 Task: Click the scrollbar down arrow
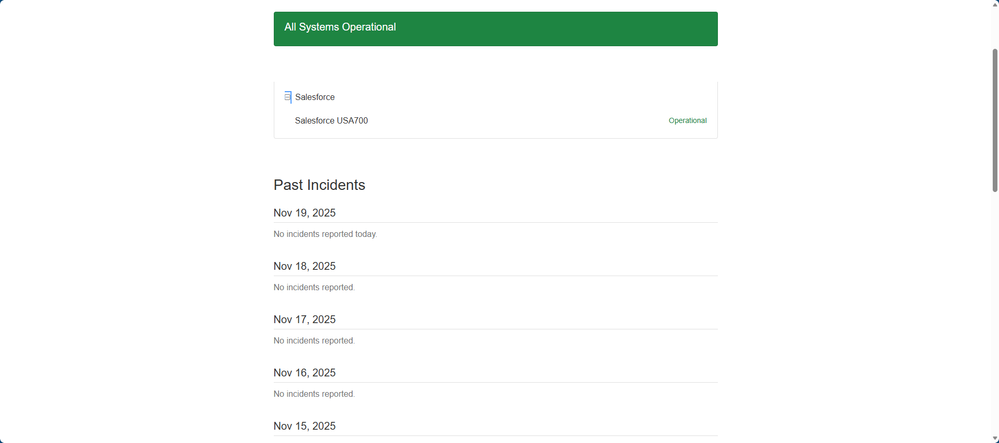tap(995, 439)
